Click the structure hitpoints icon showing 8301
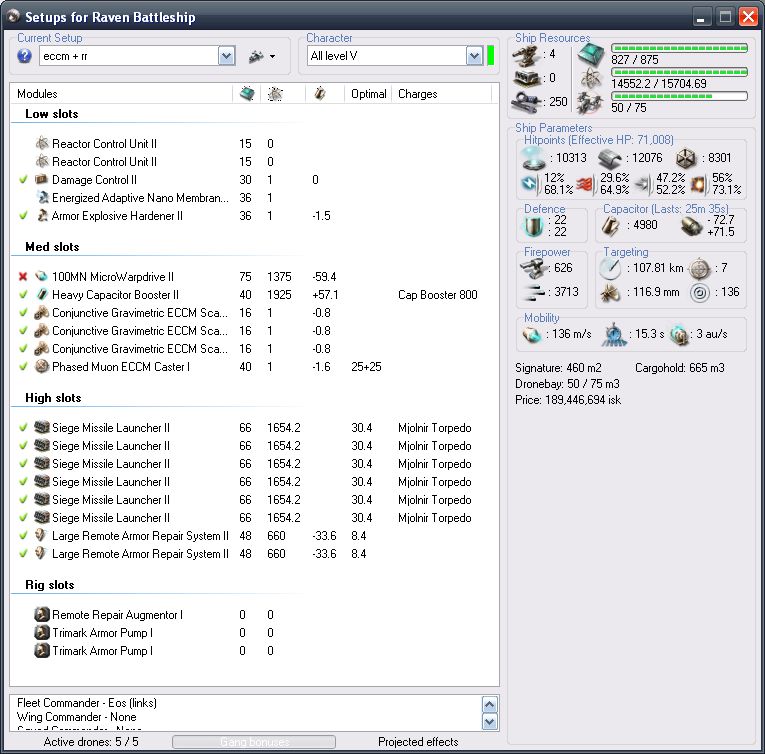 click(x=686, y=158)
